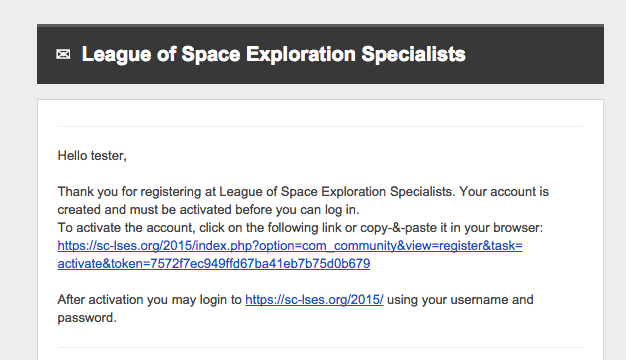Image resolution: width=626 pixels, height=360 pixels.
Task: Click the word 'Specialists' in the header title
Action: (x=413, y=54)
